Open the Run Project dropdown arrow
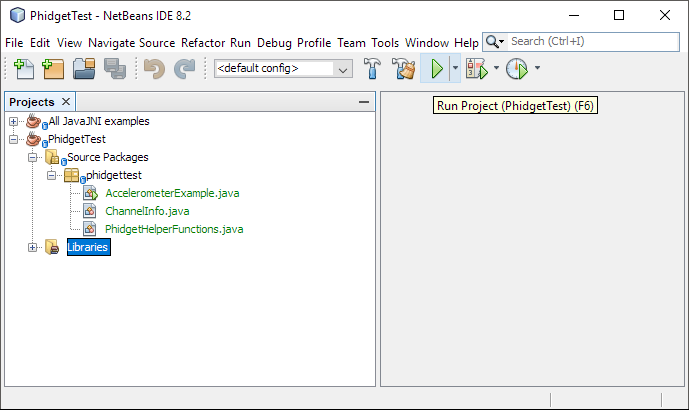689x410 pixels. 455,68
